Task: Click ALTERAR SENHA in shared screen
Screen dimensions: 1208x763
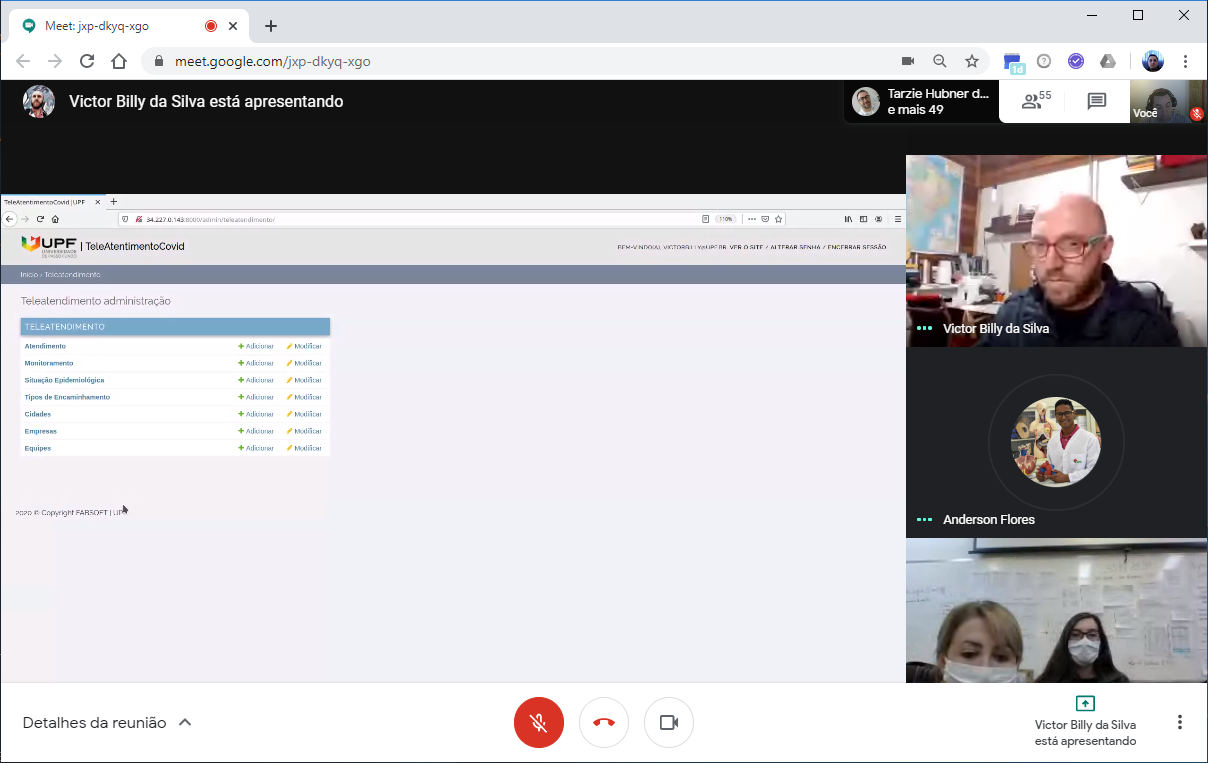Action: coord(796,247)
